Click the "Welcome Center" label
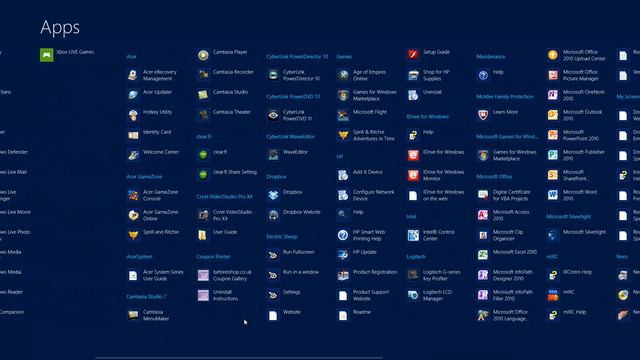This screenshot has width=640, height=360. (x=161, y=152)
